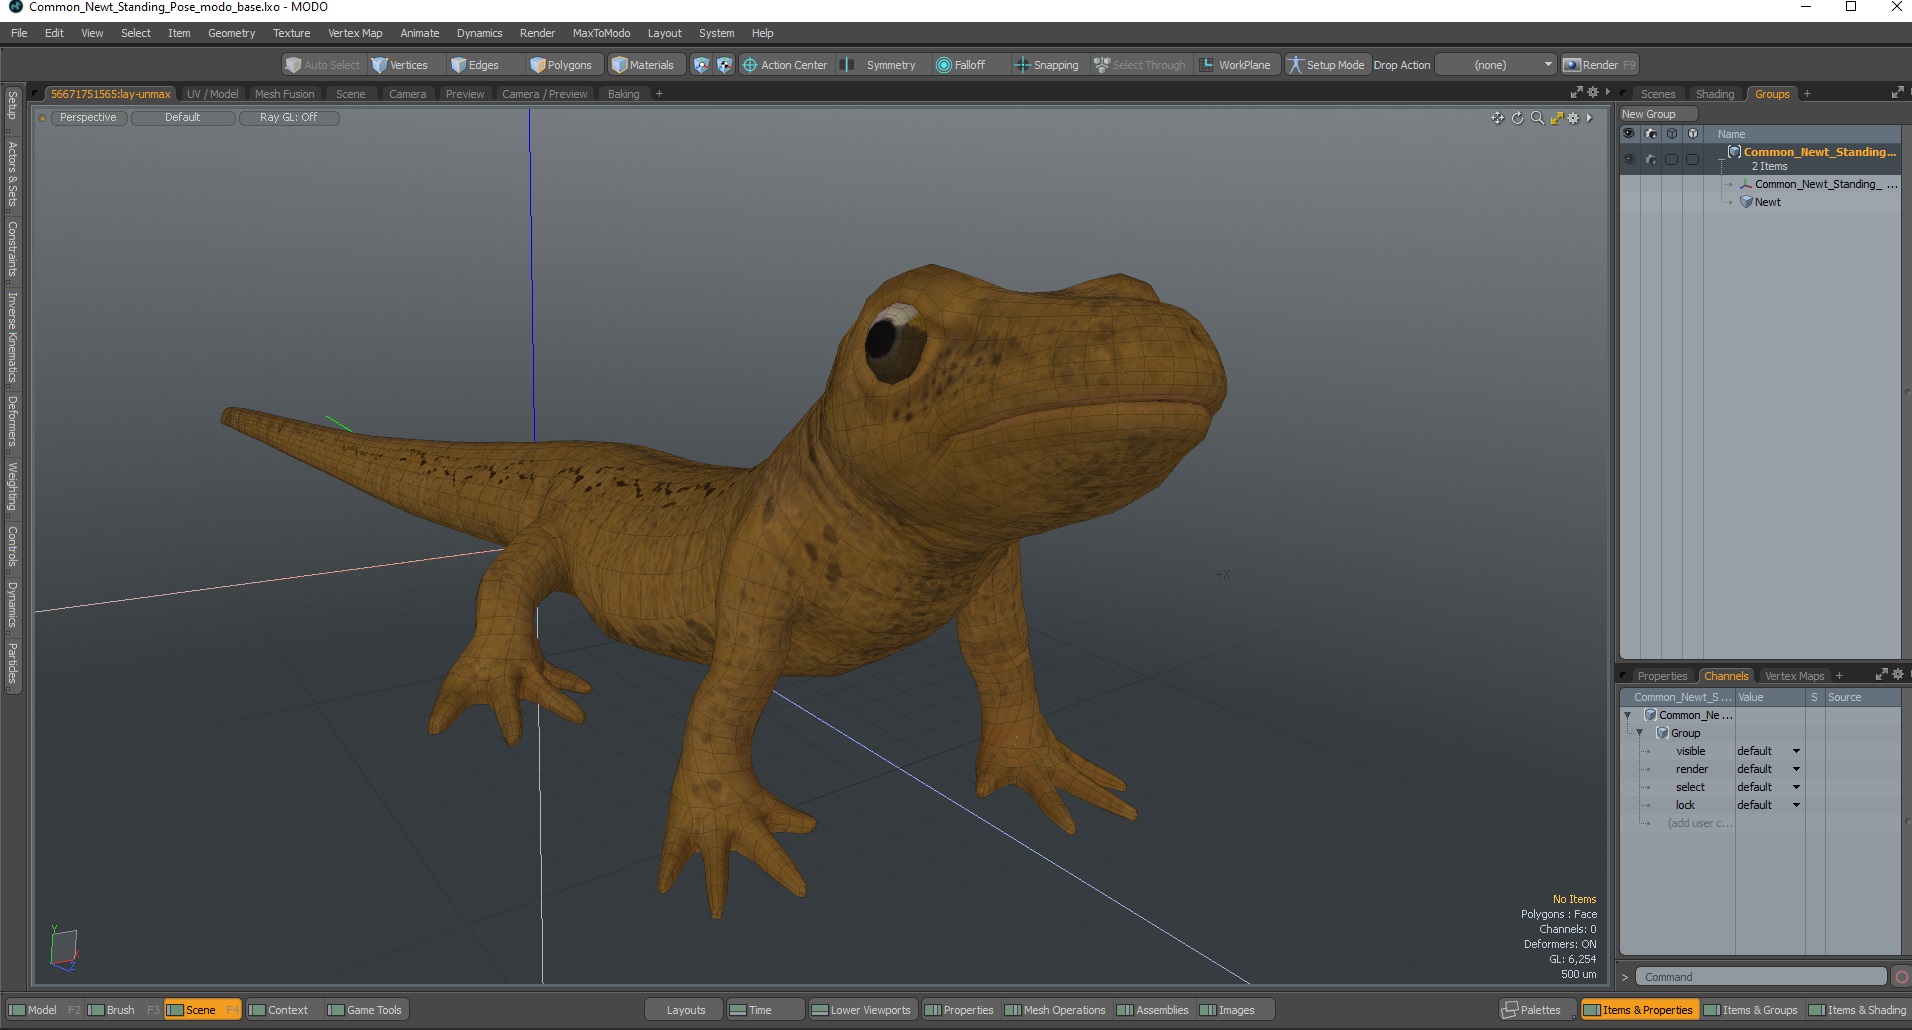The height and width of the screenshot is (1030, 1912).
Task: Click the Render button in toolbar
Action: [x=1599, y=65]
